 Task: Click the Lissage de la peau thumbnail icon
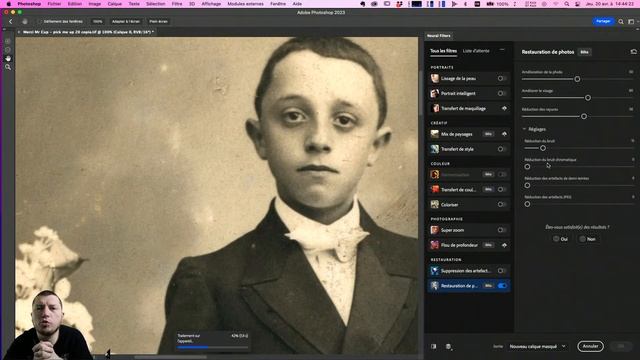pyautogui.click(x=435, y=78)
